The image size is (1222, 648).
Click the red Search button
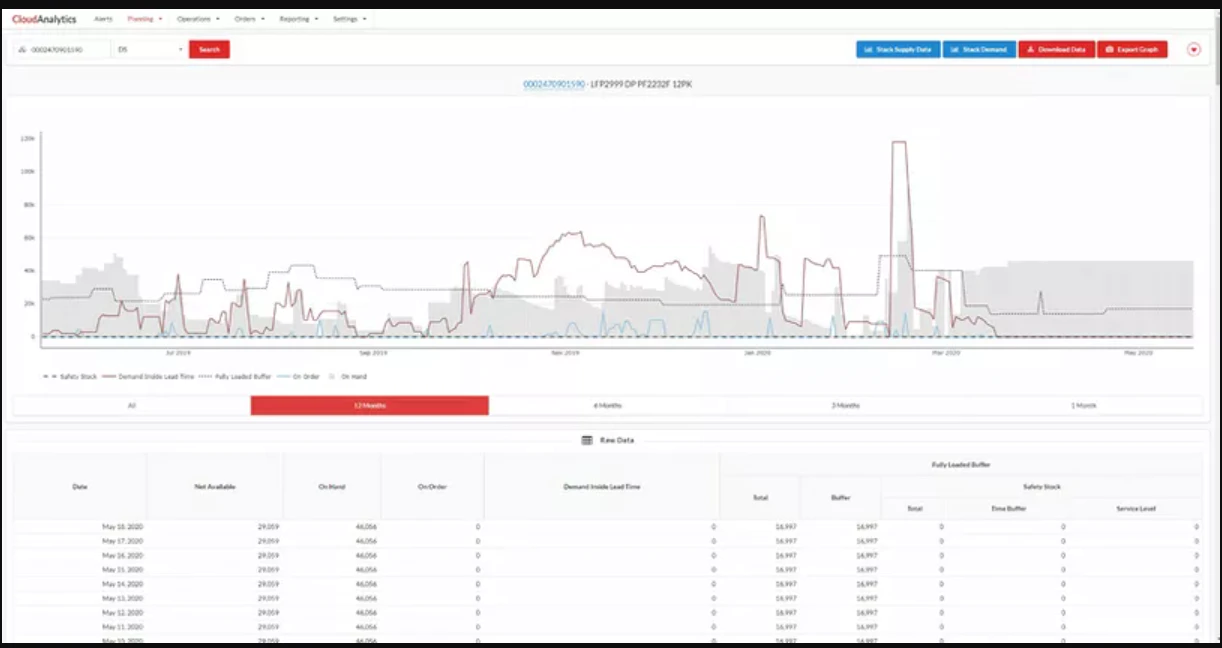point(209,49)
